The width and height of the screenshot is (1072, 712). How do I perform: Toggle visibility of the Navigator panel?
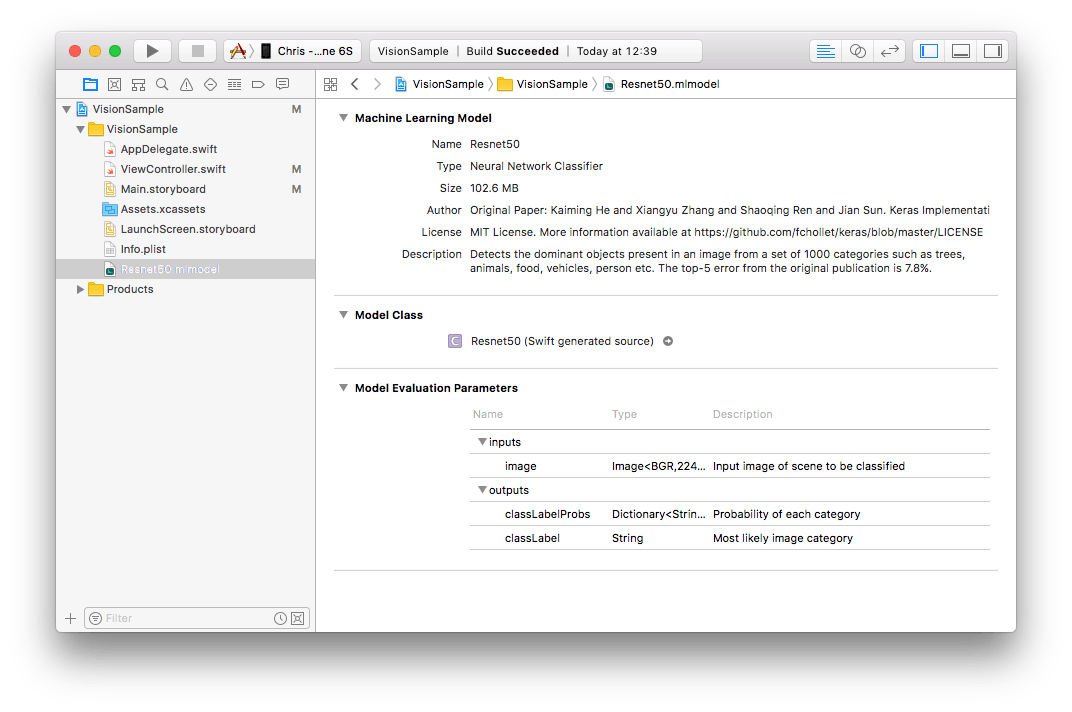[928, 50]
